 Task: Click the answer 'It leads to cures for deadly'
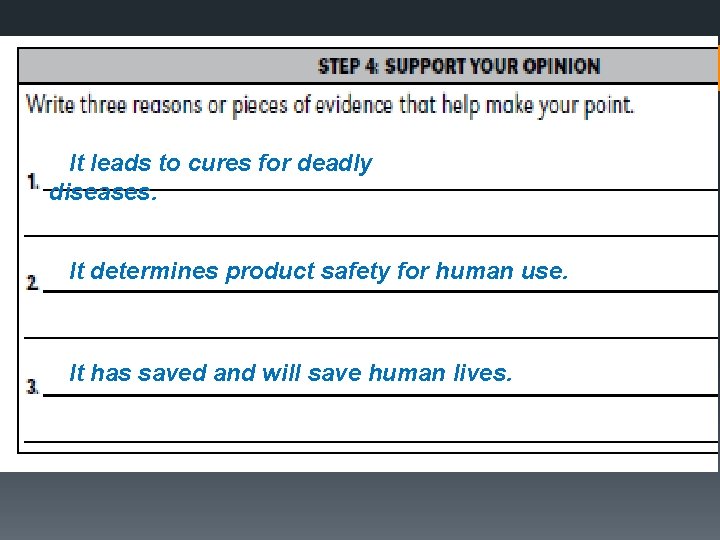(x=220, y=163)
